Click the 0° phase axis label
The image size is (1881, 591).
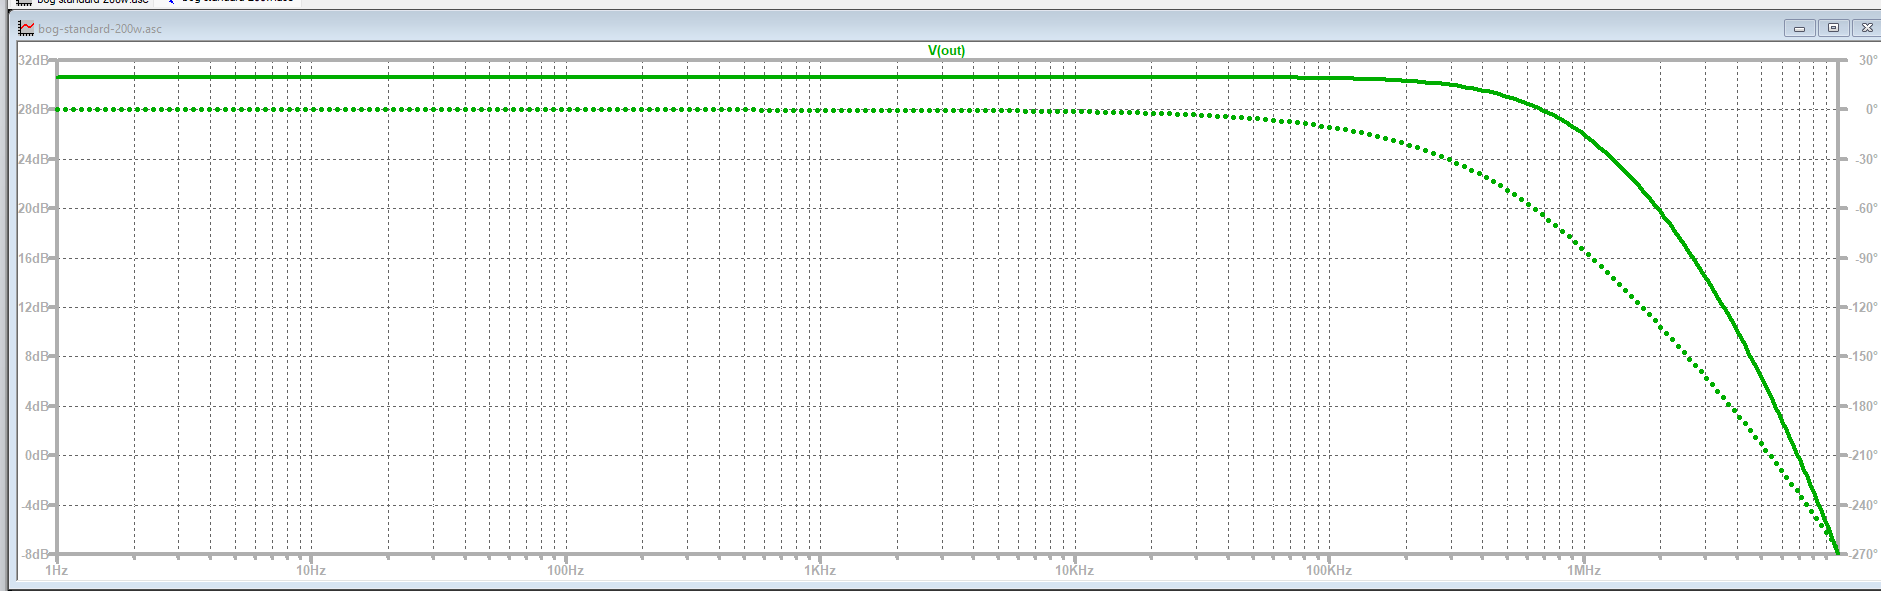(1871, 110)
